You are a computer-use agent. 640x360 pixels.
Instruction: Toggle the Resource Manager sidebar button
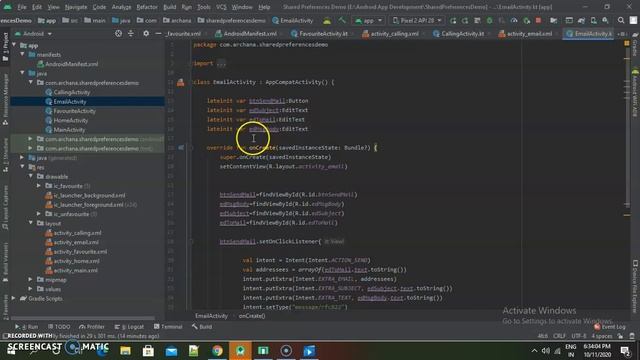point(5,99)
